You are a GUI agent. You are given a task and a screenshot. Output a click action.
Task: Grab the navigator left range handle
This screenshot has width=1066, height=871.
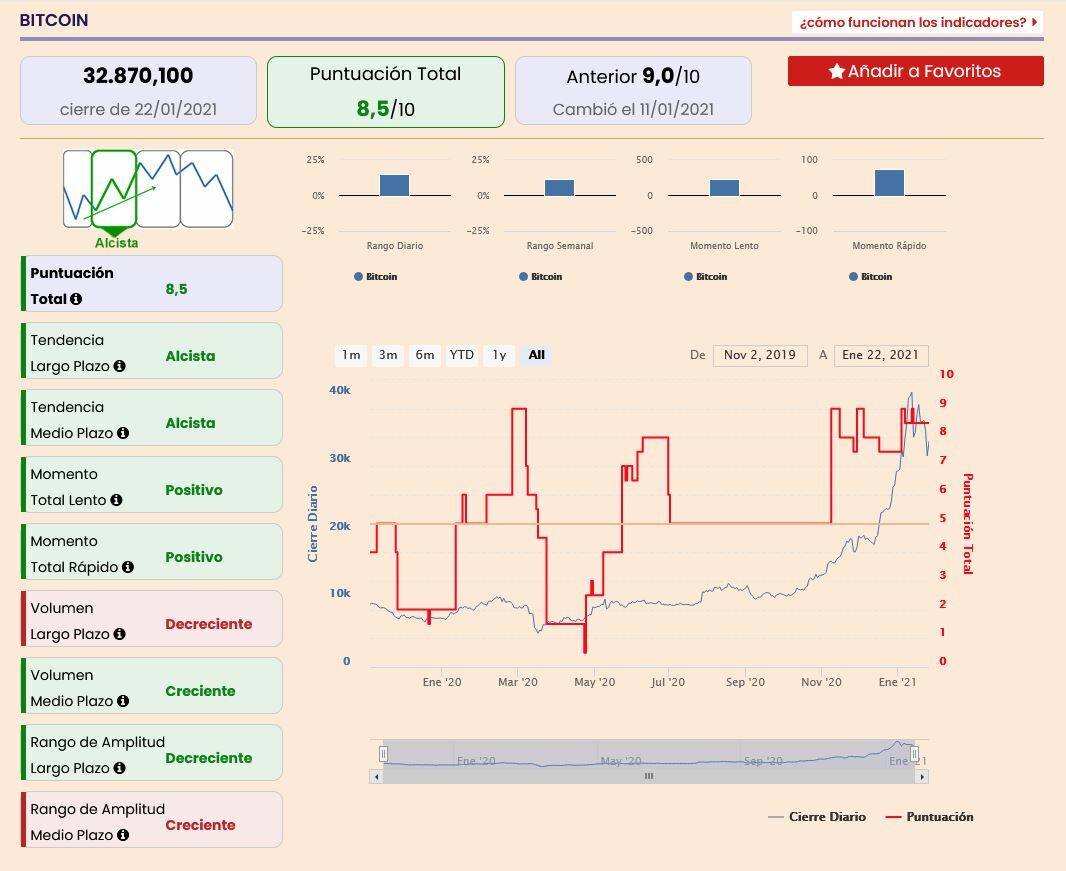383,753
